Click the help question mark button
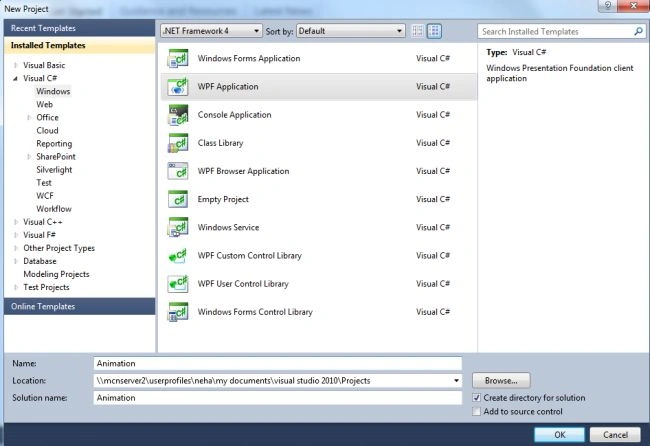650x446 pixels. pyautogui.click(x=607, y=6)
